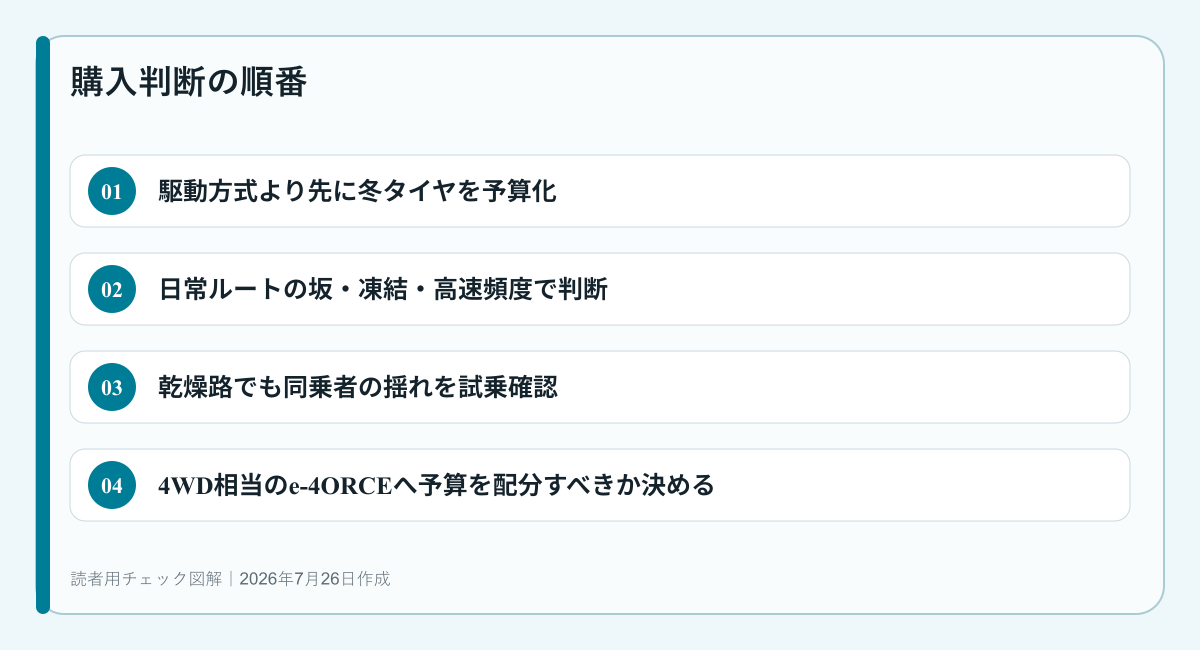Click the fourth step card's empty area
Viewport: 1200px width, 650px height.
(x=920, y=485)
